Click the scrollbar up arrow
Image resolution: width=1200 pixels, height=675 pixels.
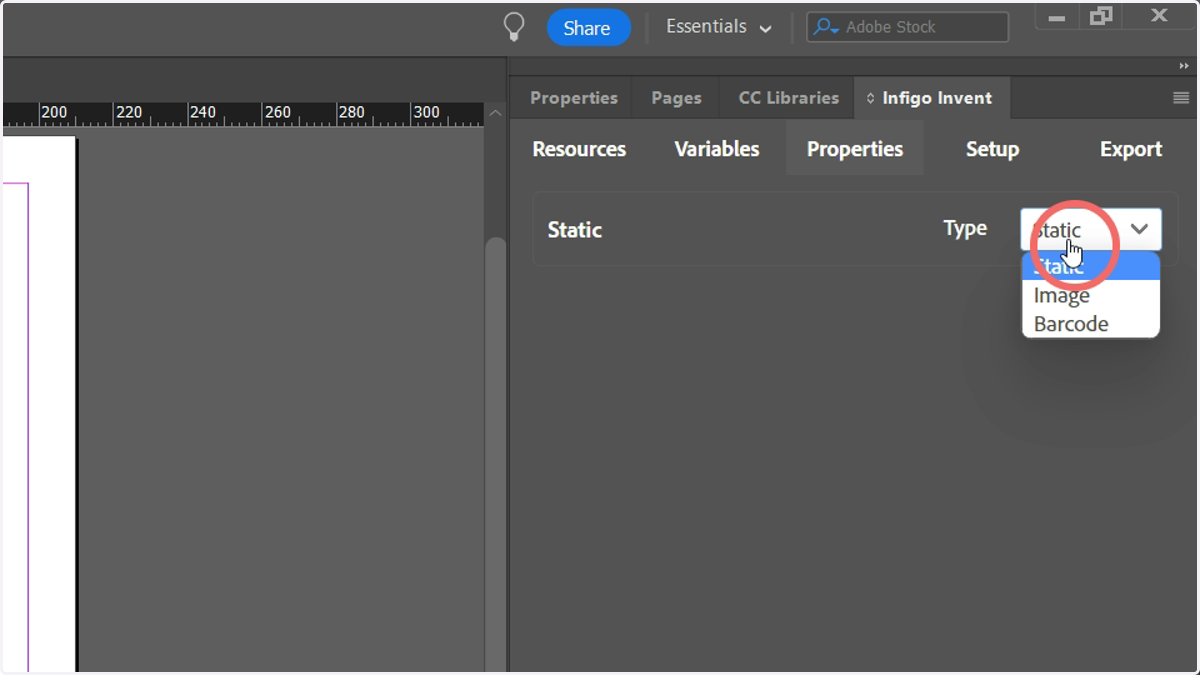pyautogui.click(x=495, y=113)
